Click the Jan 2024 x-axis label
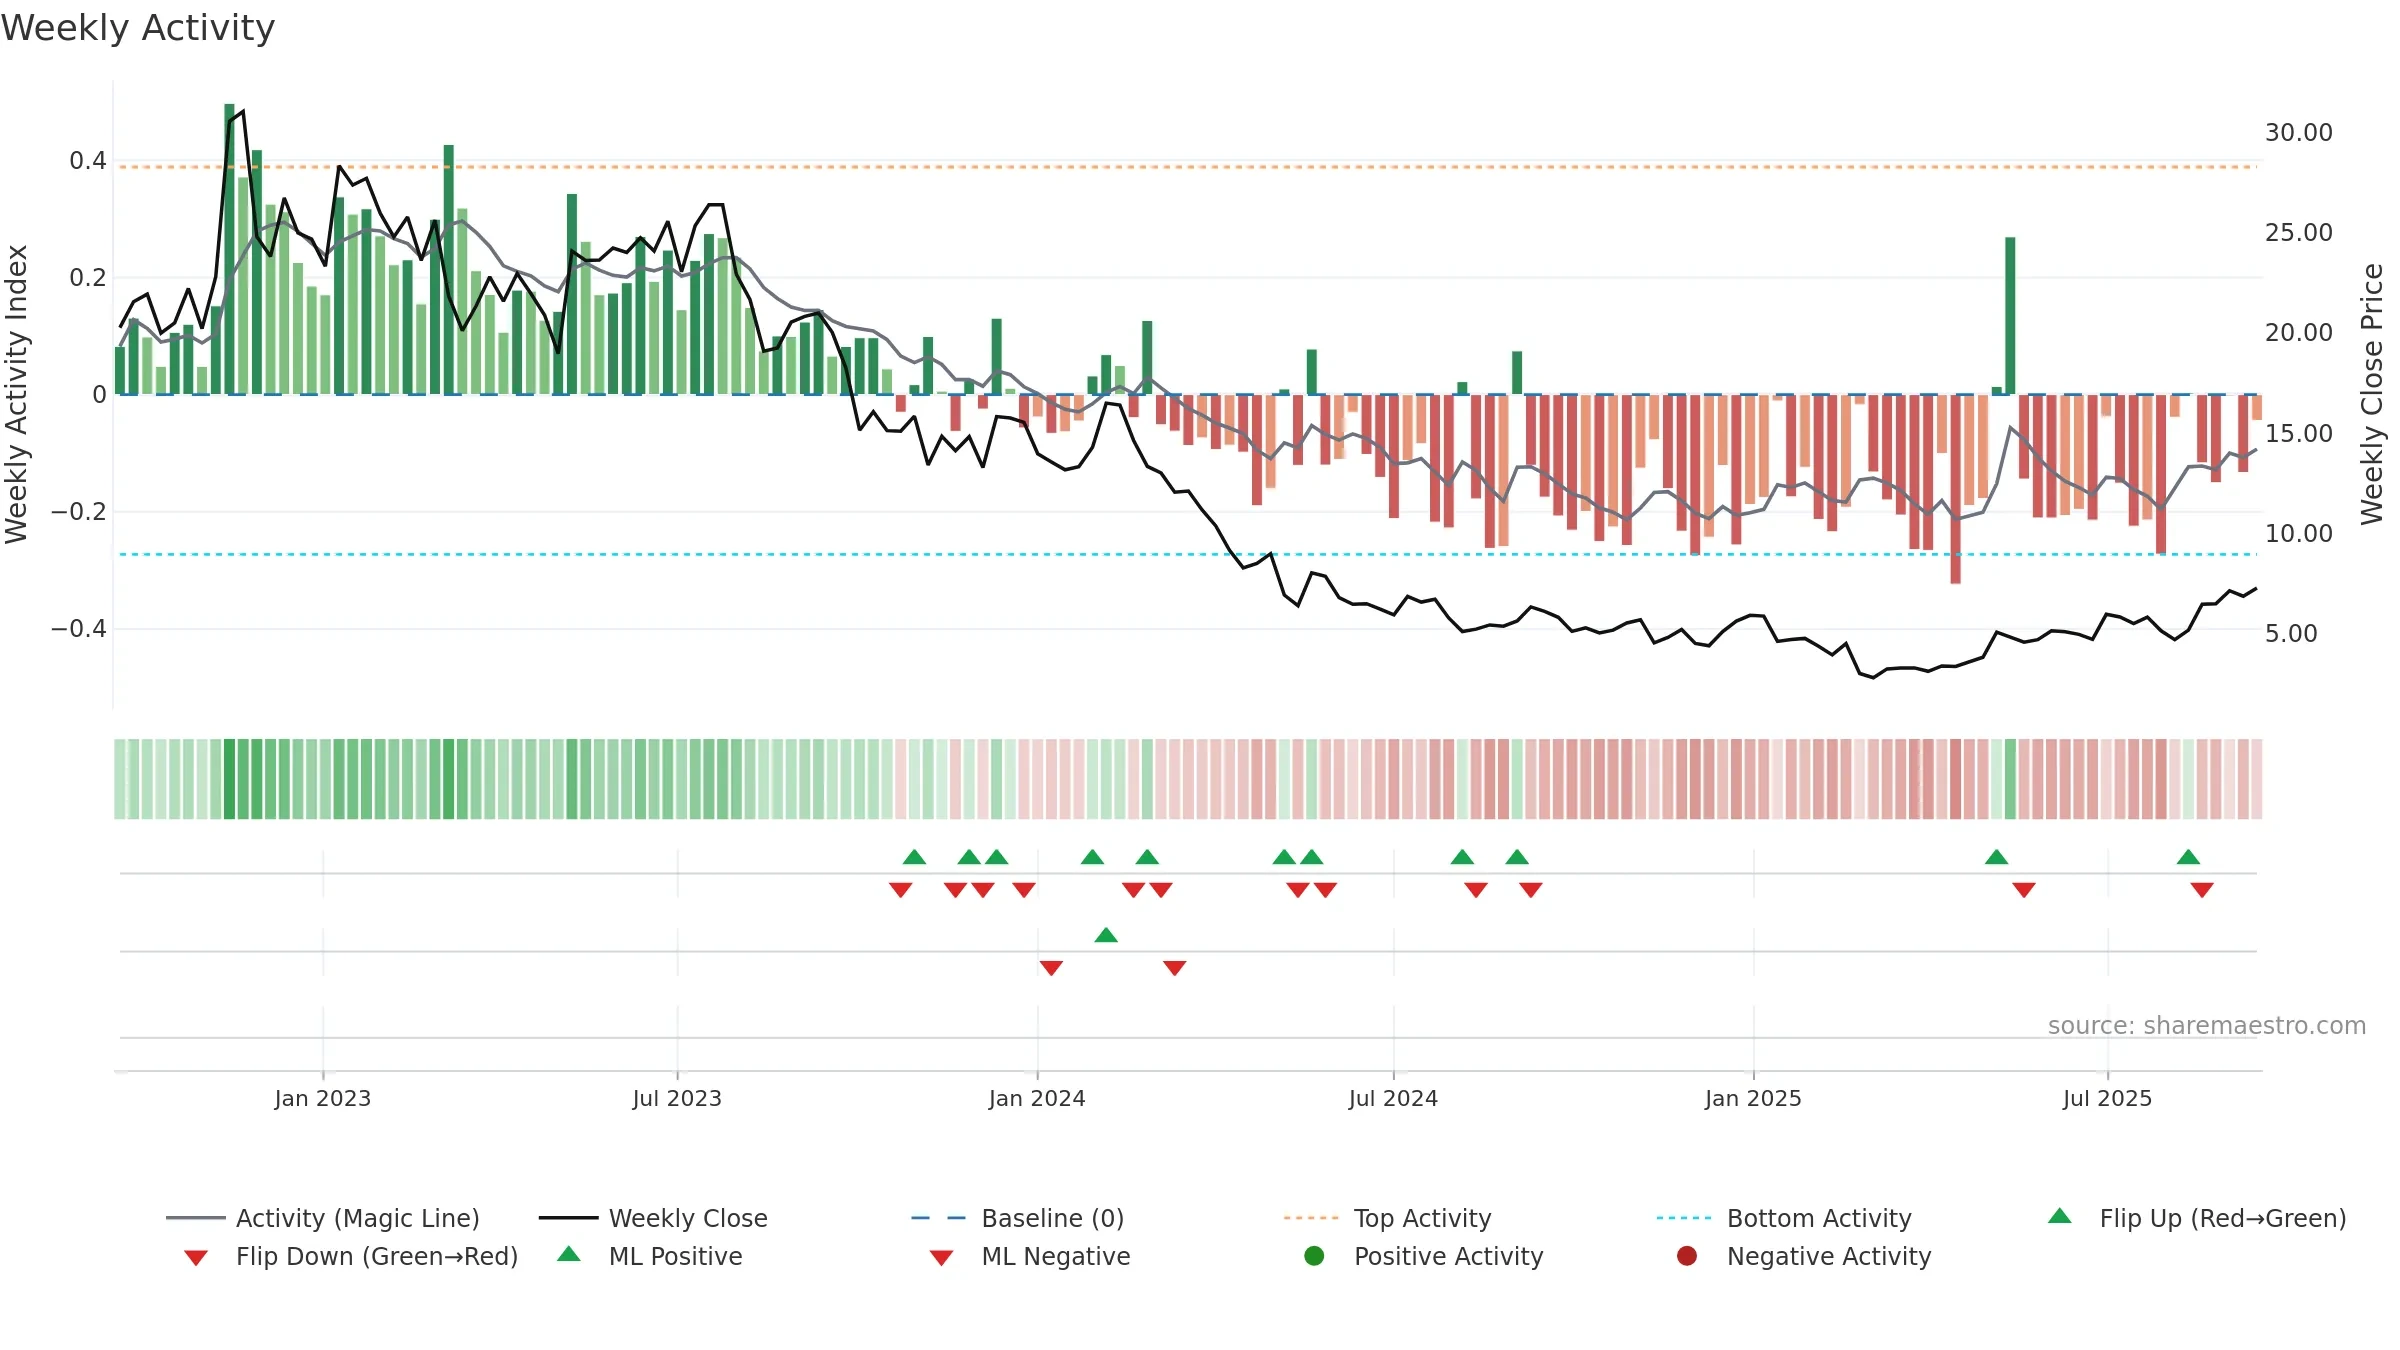 coord(1037,1098)
